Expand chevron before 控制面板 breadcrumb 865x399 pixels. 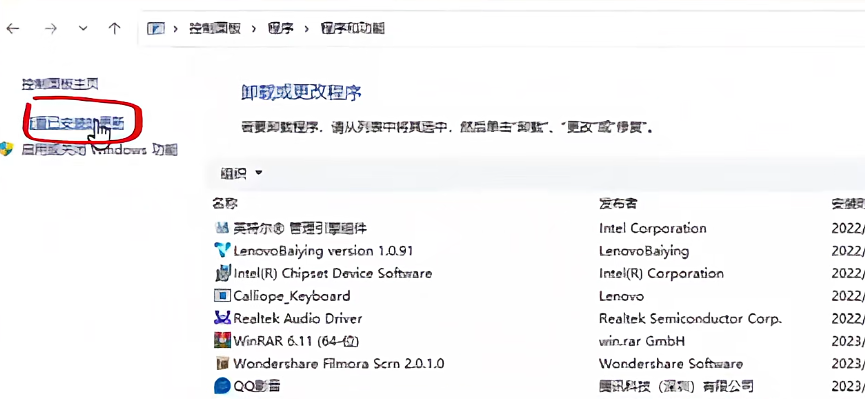[176, 29]
